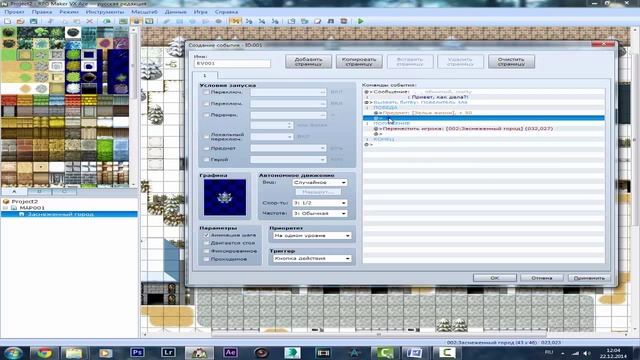Enable the Локальный переключ. condition checkbox
This screenshot has height=360, width=640.
pyautogui.click(x=206, y=136)
